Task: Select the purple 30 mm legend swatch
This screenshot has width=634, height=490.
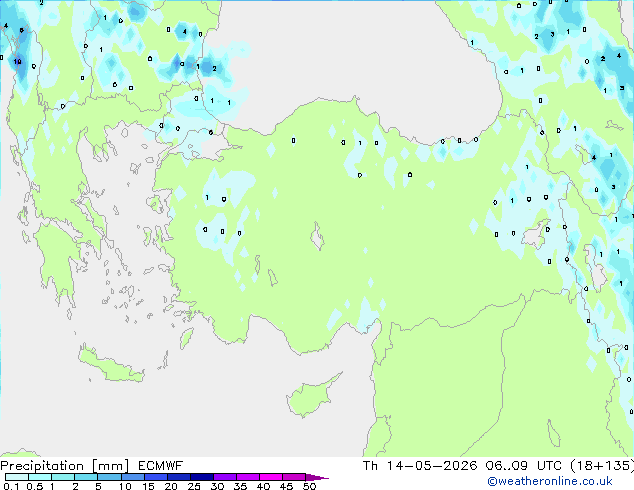Action: click(x=225, y=477)
